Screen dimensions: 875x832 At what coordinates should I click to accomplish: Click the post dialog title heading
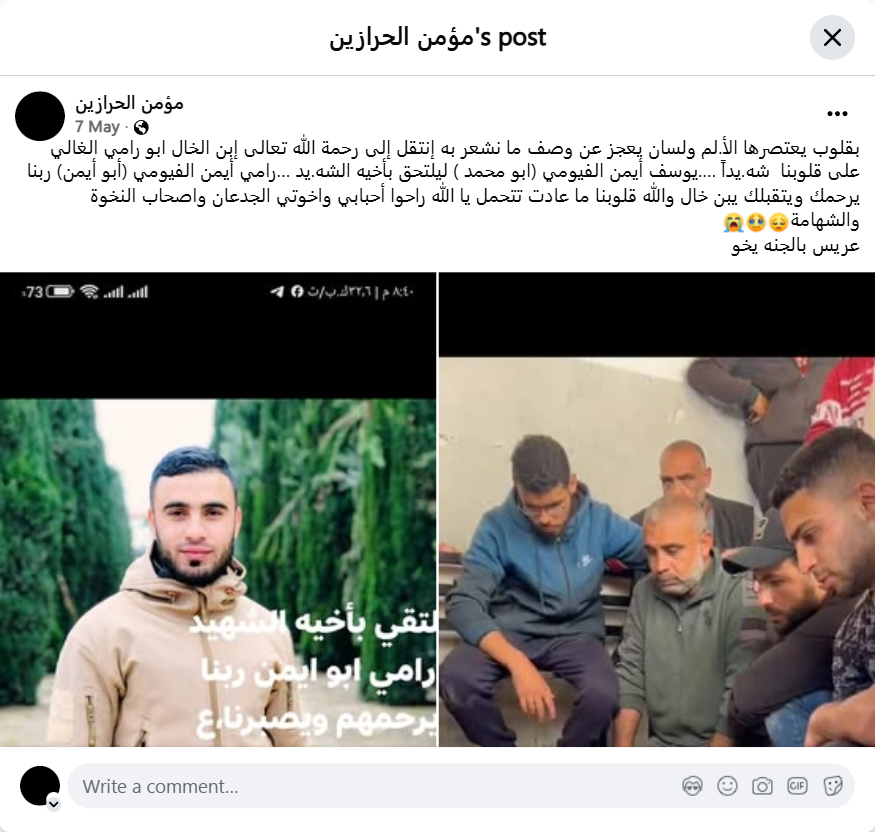[x=438, y=38]
